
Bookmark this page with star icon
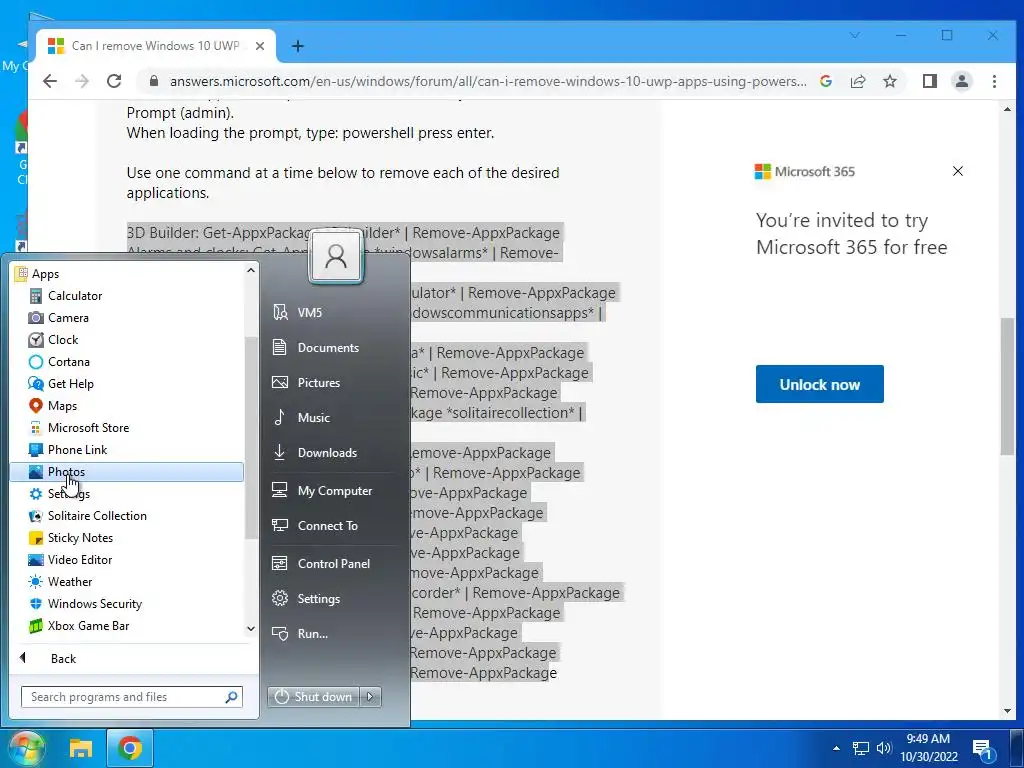[889, 81]
